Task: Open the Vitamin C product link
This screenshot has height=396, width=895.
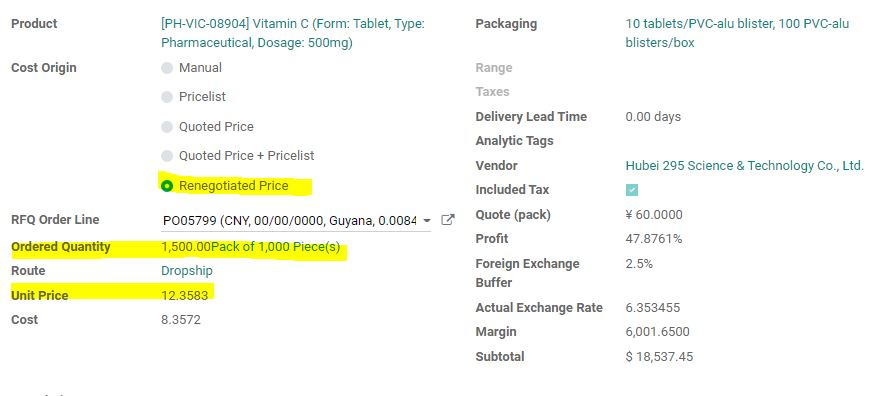Action: click(x=293, y=33)
